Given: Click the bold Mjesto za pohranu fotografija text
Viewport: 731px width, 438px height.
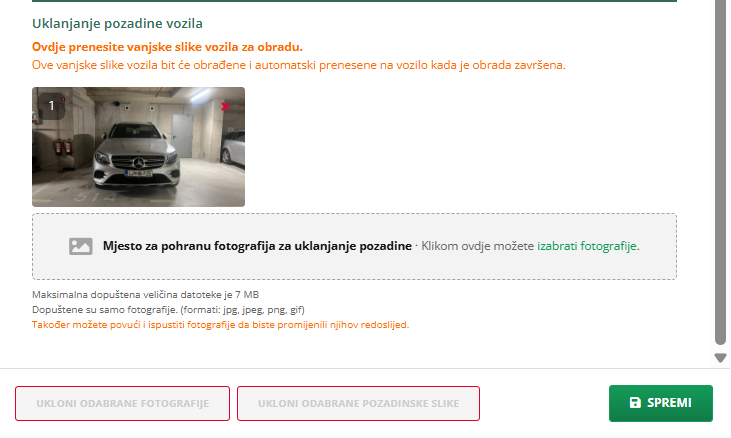Looking at the screenshot, I should pyautogui.click(x=257, y=246).
